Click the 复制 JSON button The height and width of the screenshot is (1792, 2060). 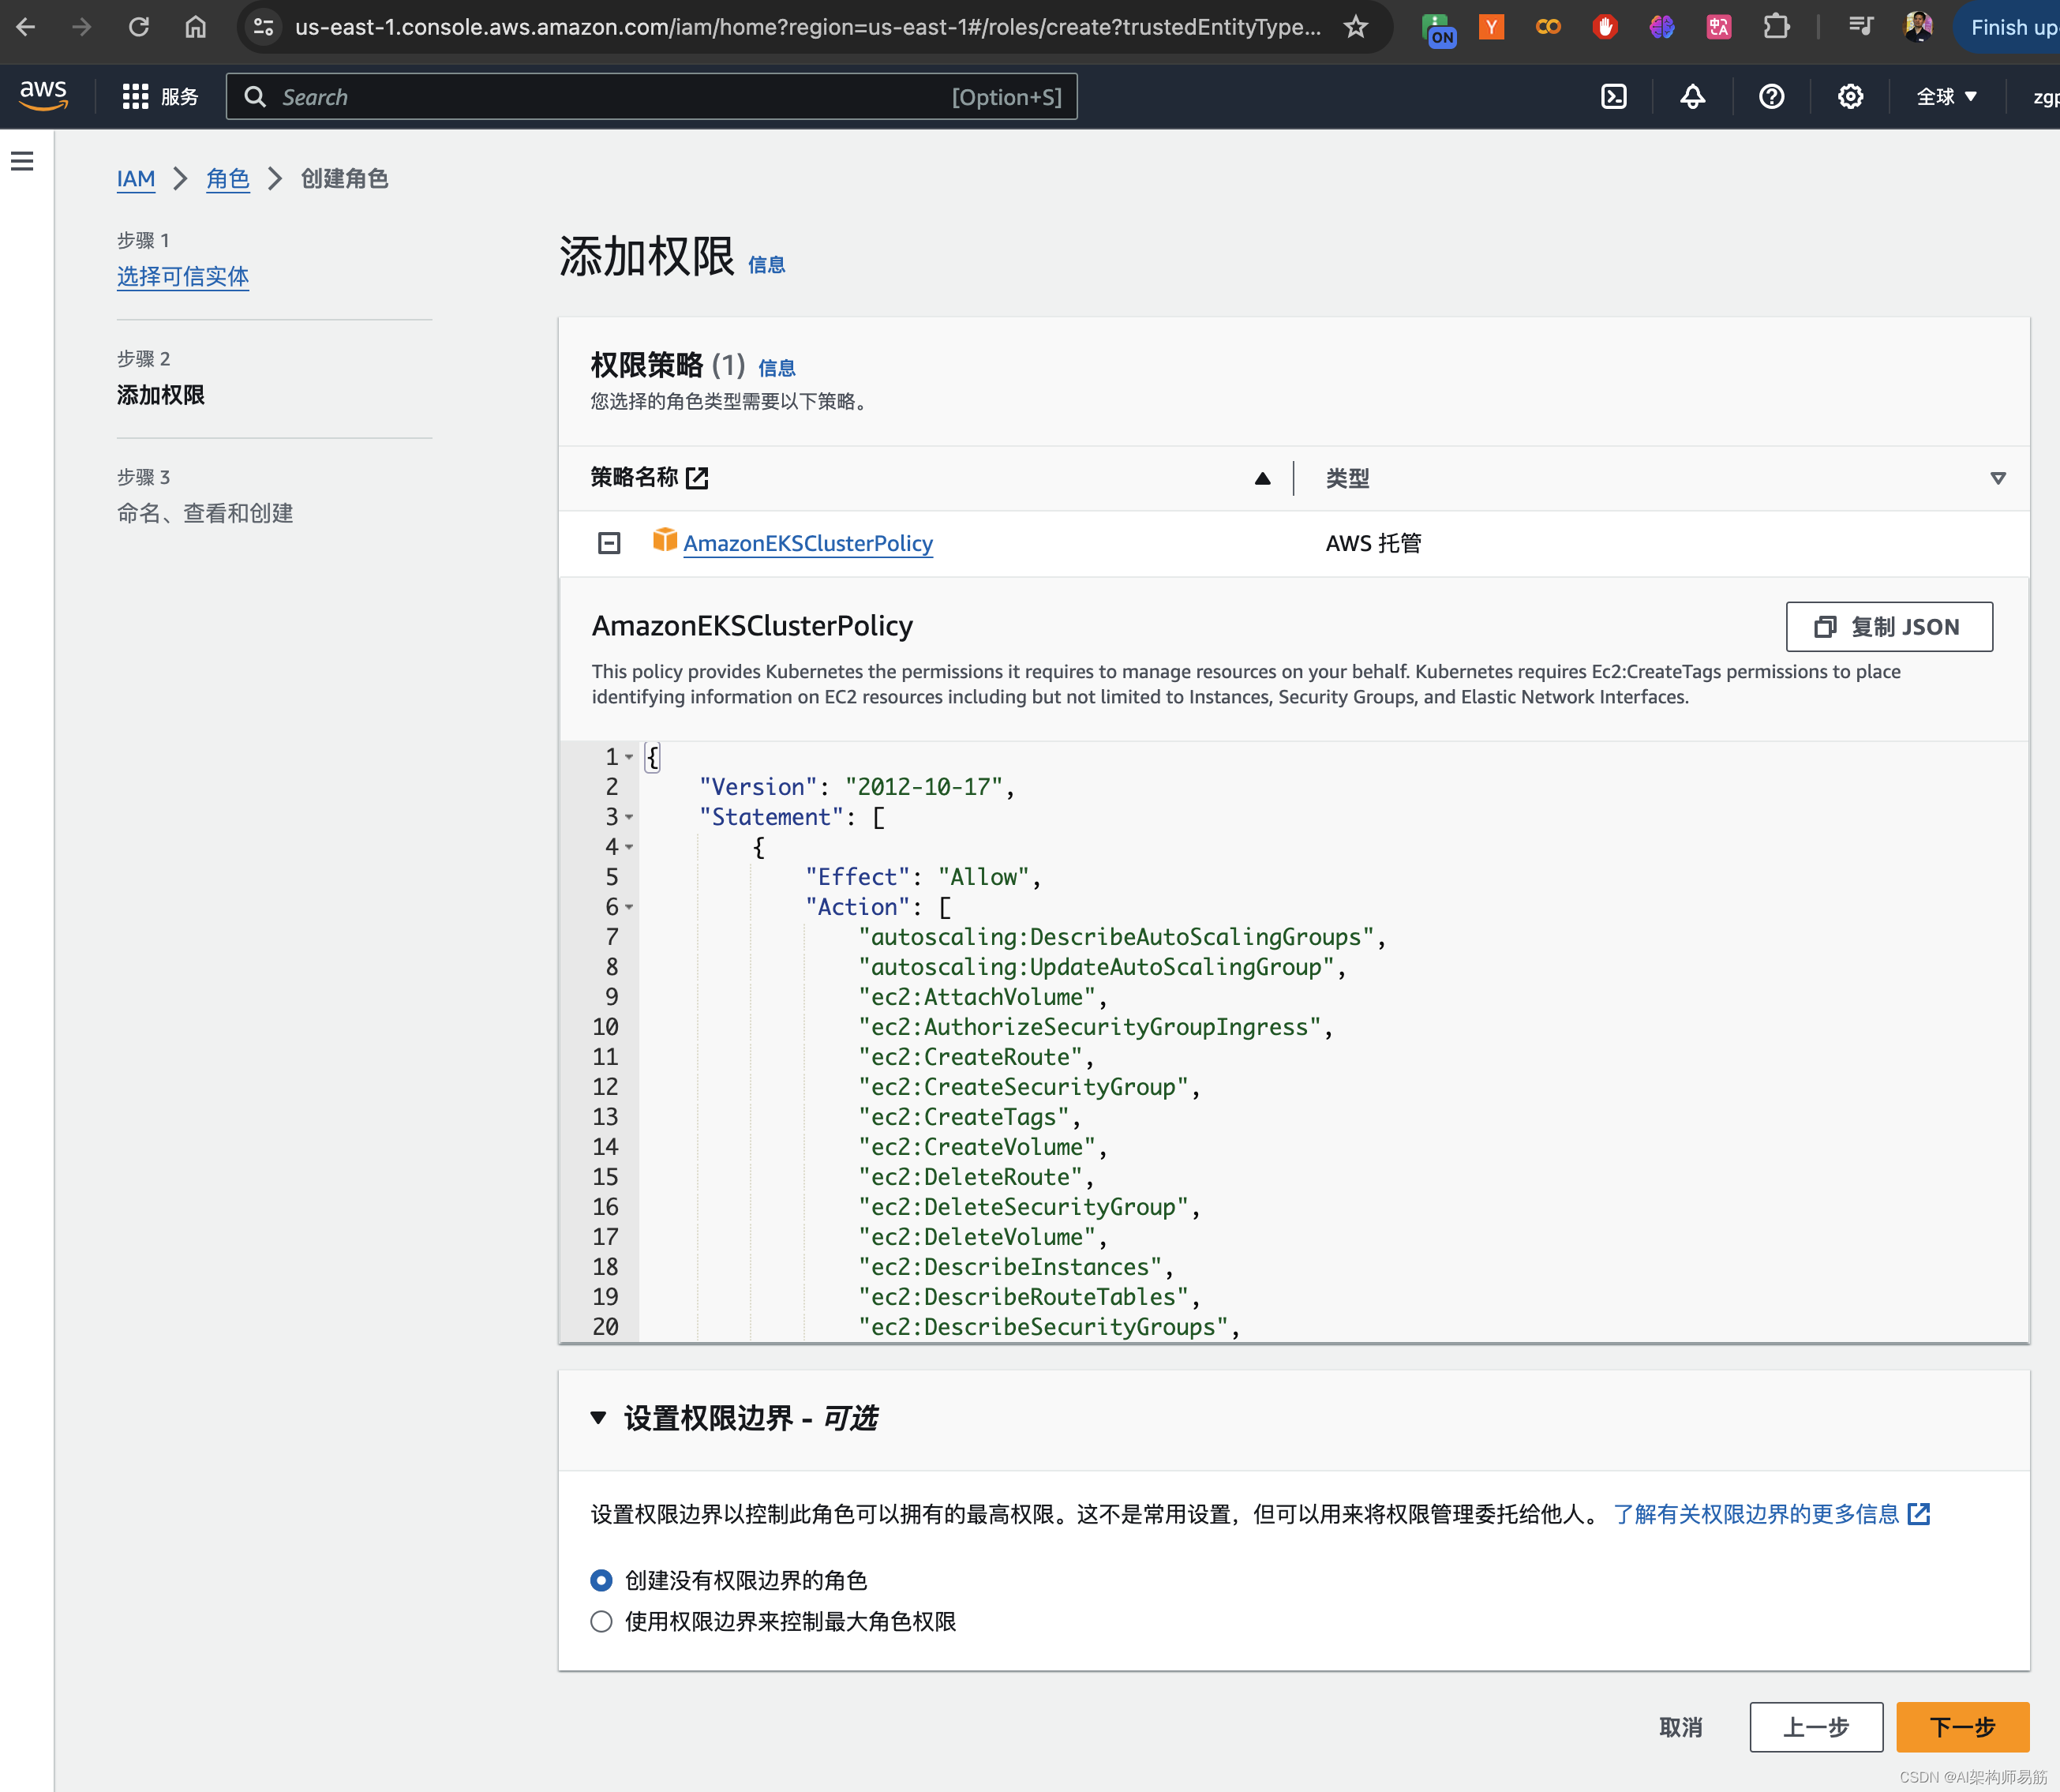[x=1889, y=627]
